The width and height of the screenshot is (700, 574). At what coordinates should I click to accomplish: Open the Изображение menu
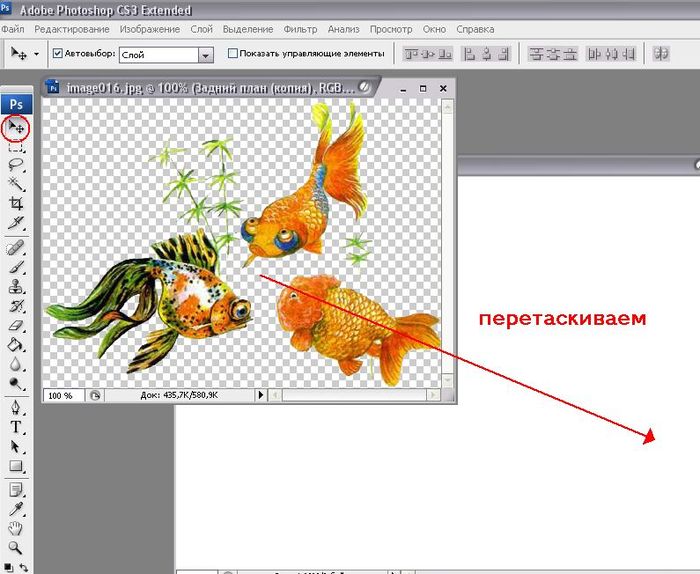[150, 29]
